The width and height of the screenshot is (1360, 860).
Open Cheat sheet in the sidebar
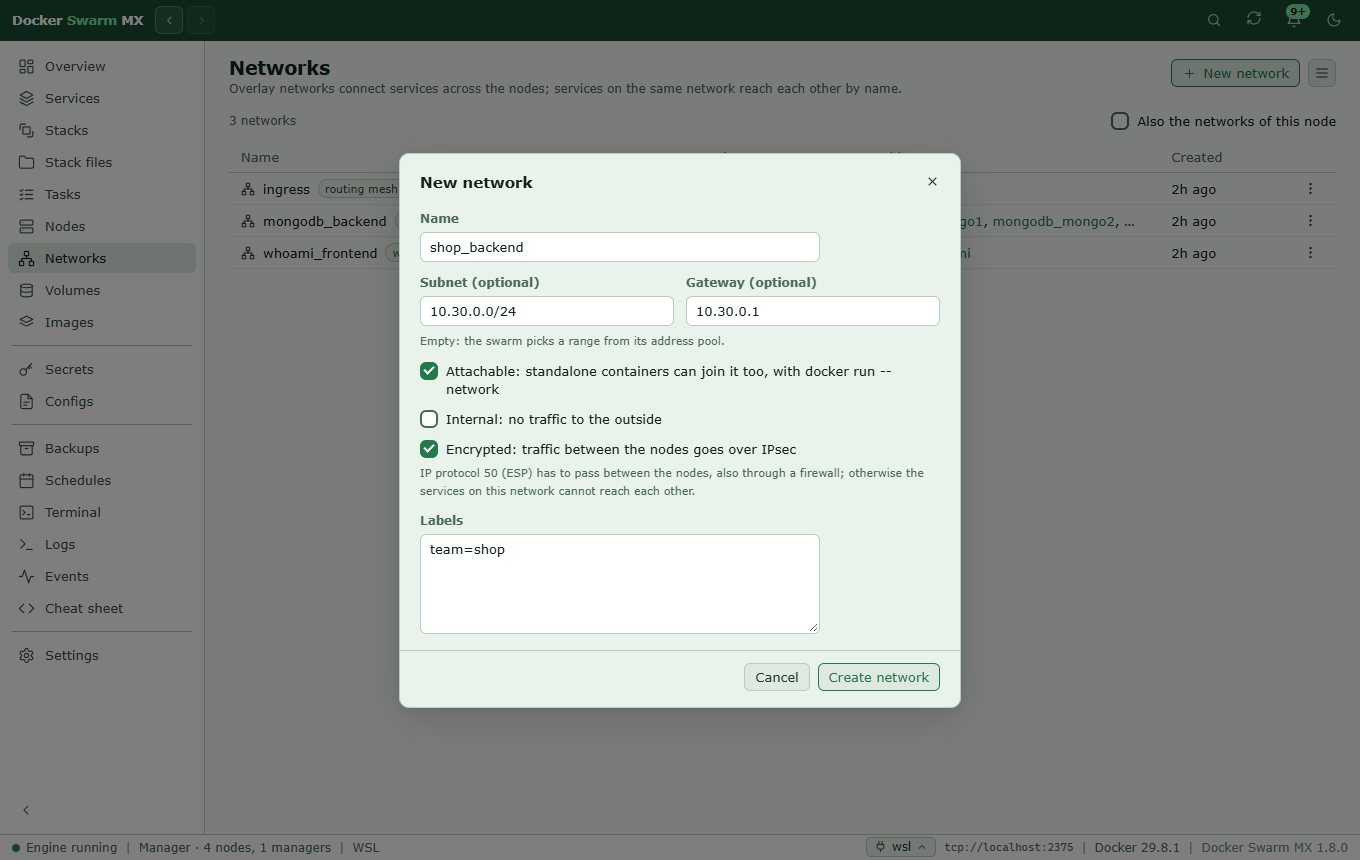102,608
